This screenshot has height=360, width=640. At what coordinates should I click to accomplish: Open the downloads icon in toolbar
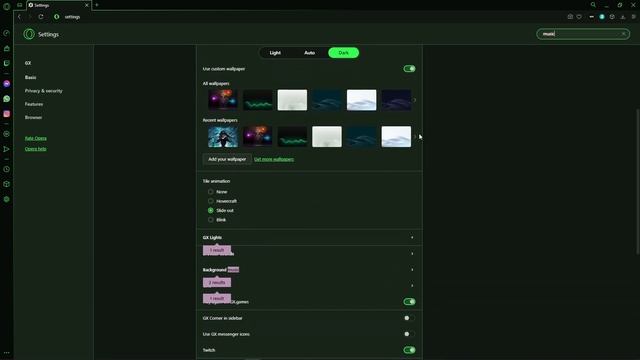pyautogui.click(x=623, y=17)
